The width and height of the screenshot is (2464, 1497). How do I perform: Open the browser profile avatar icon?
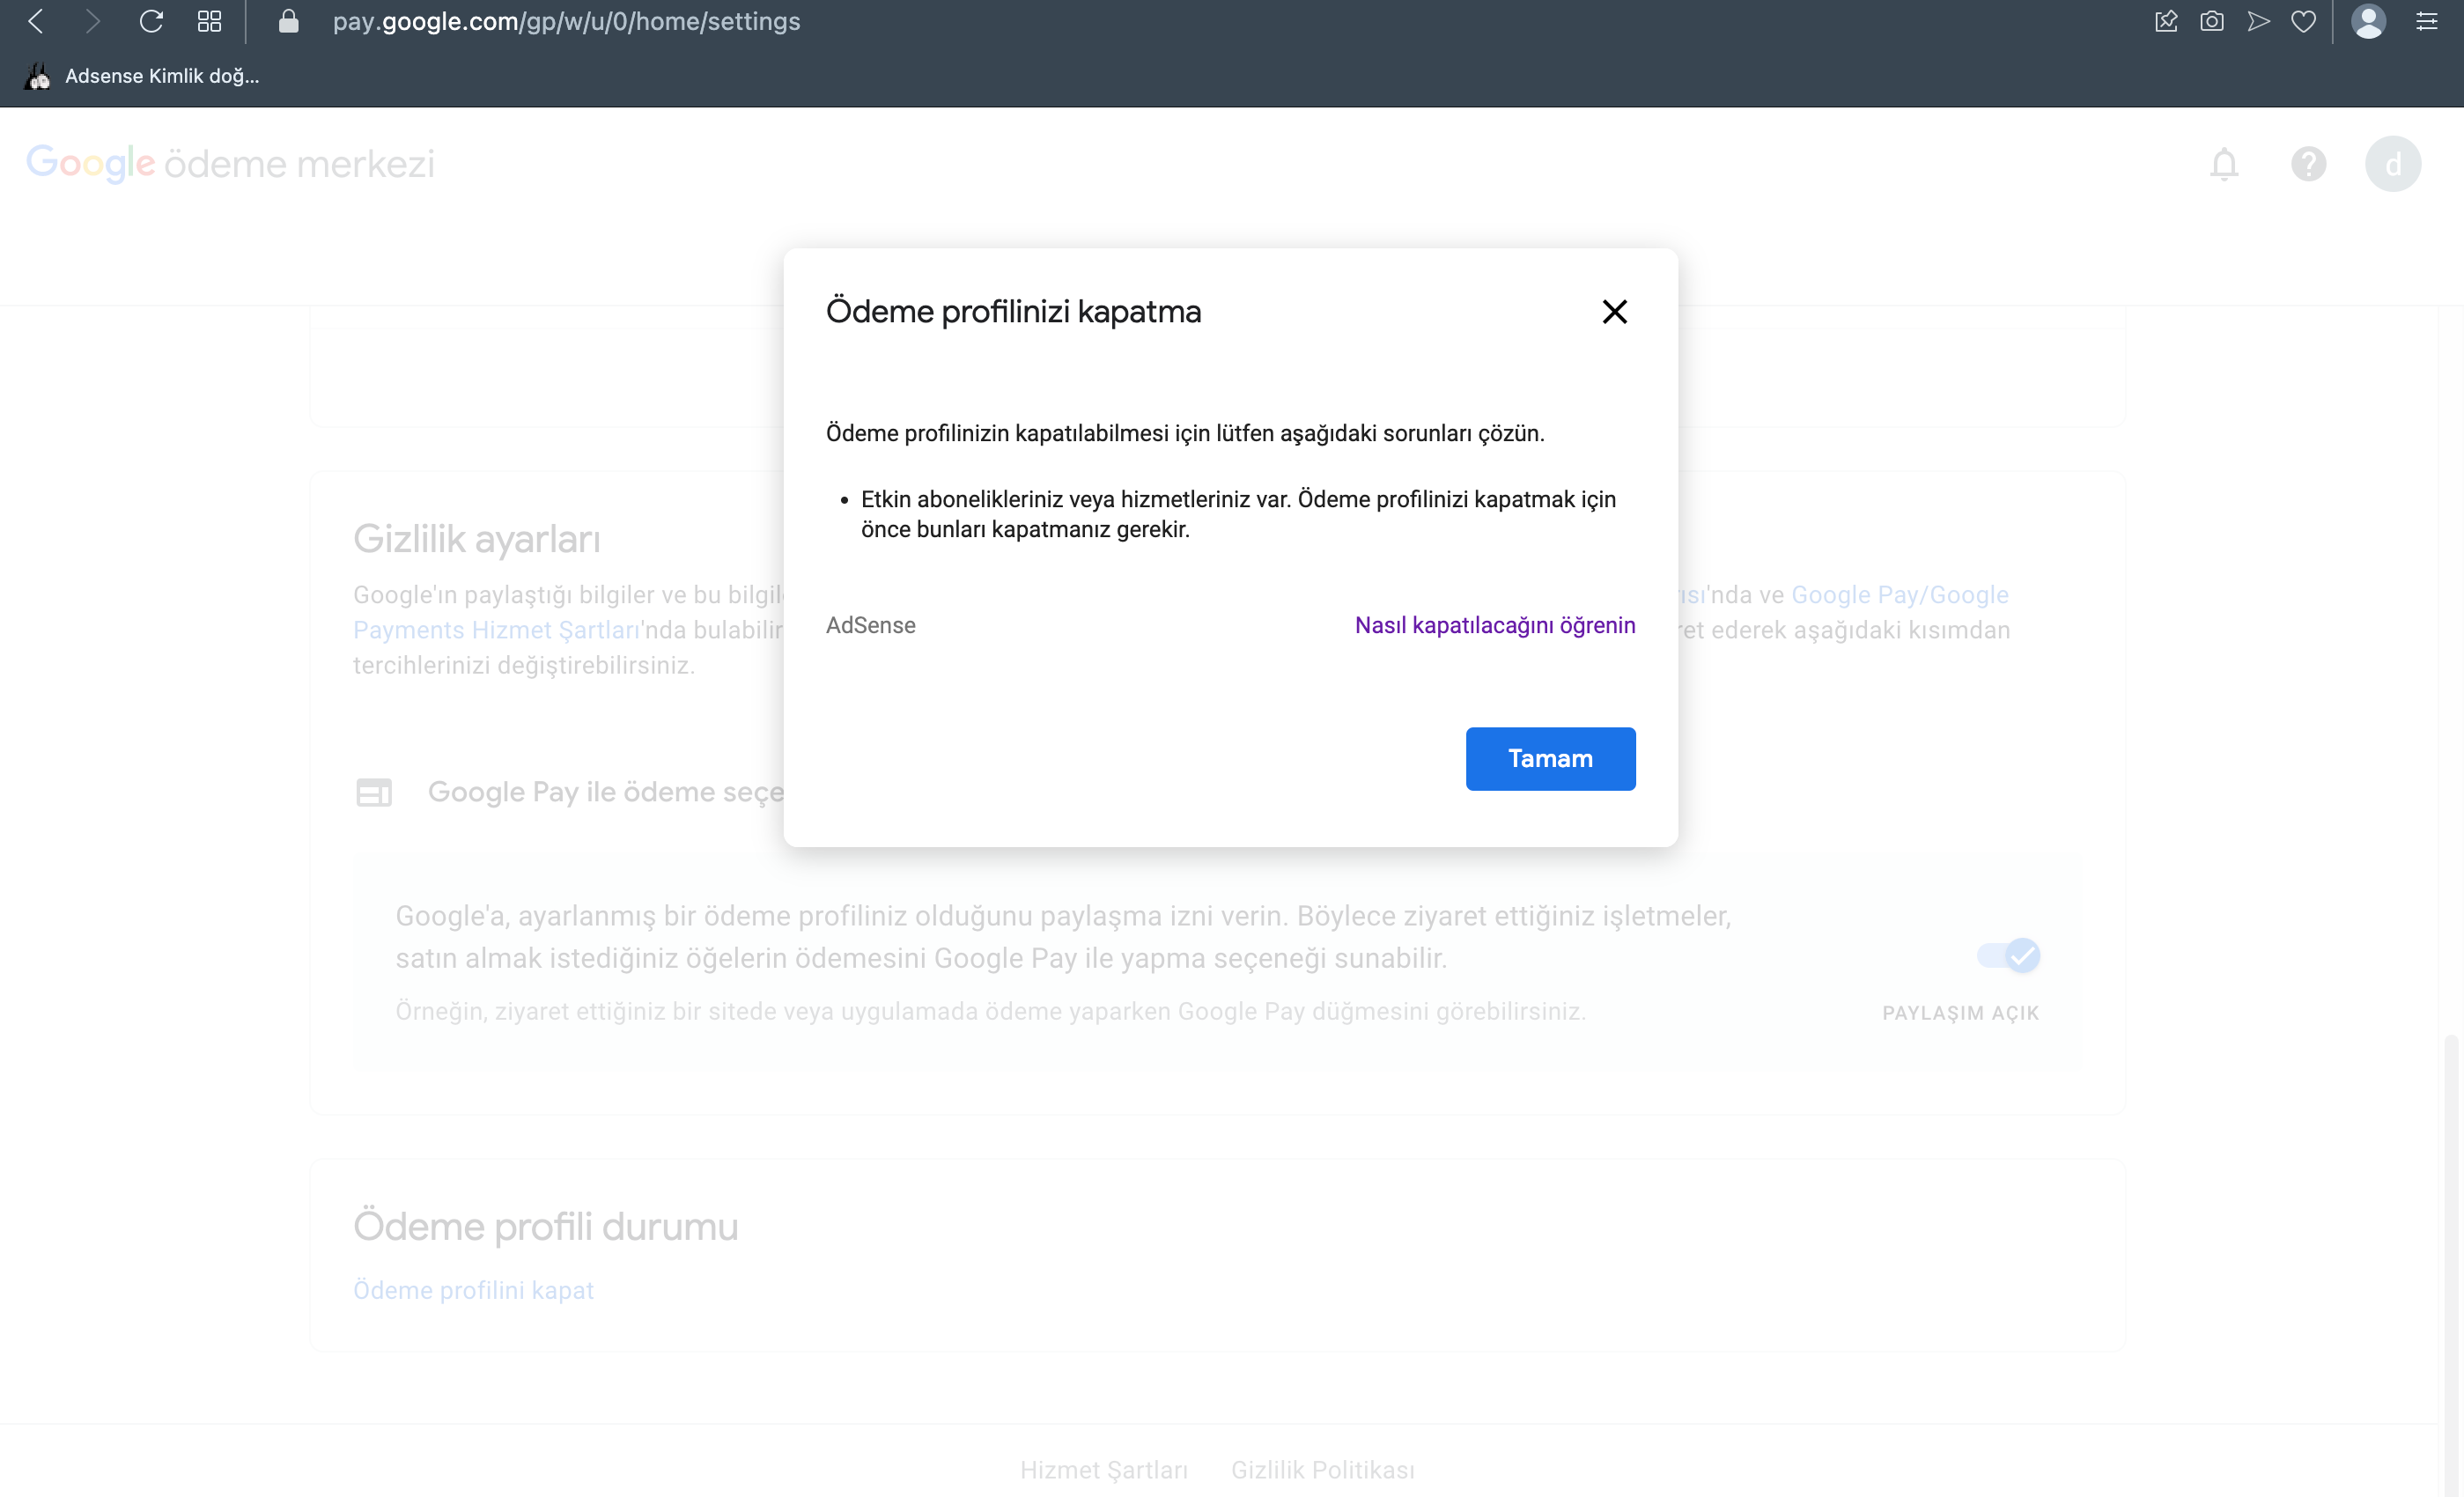[x=2368, y=21]
